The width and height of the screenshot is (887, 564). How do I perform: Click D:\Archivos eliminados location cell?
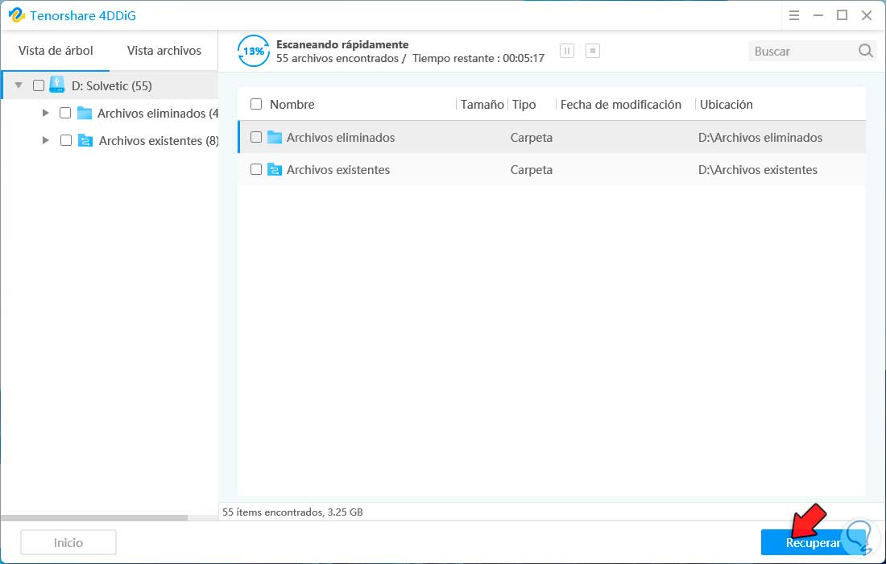[760, 137]
